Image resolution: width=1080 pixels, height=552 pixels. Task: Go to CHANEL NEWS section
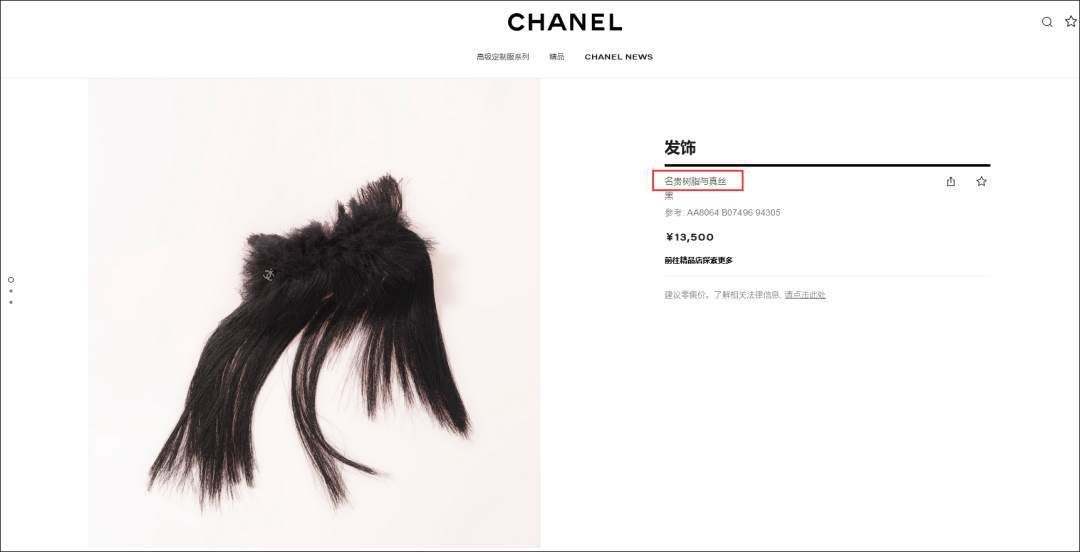tap(619, 57)
